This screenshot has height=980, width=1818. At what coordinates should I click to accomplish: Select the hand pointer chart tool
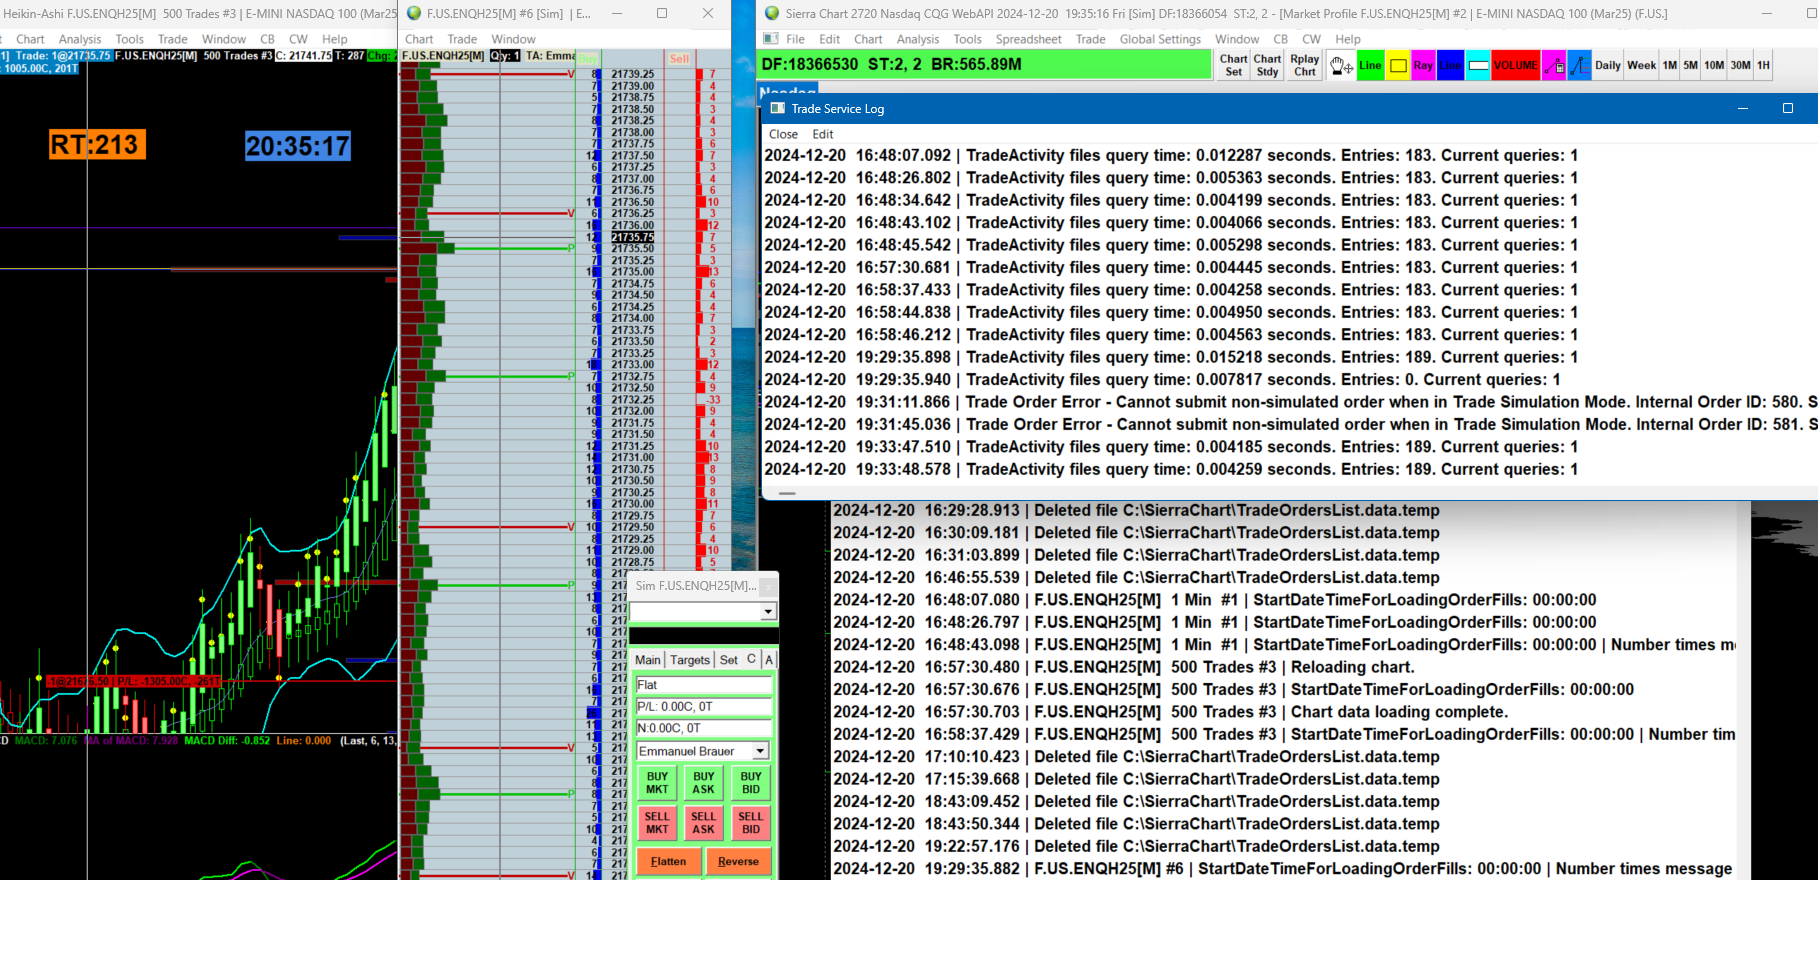tap(1341, 66)
